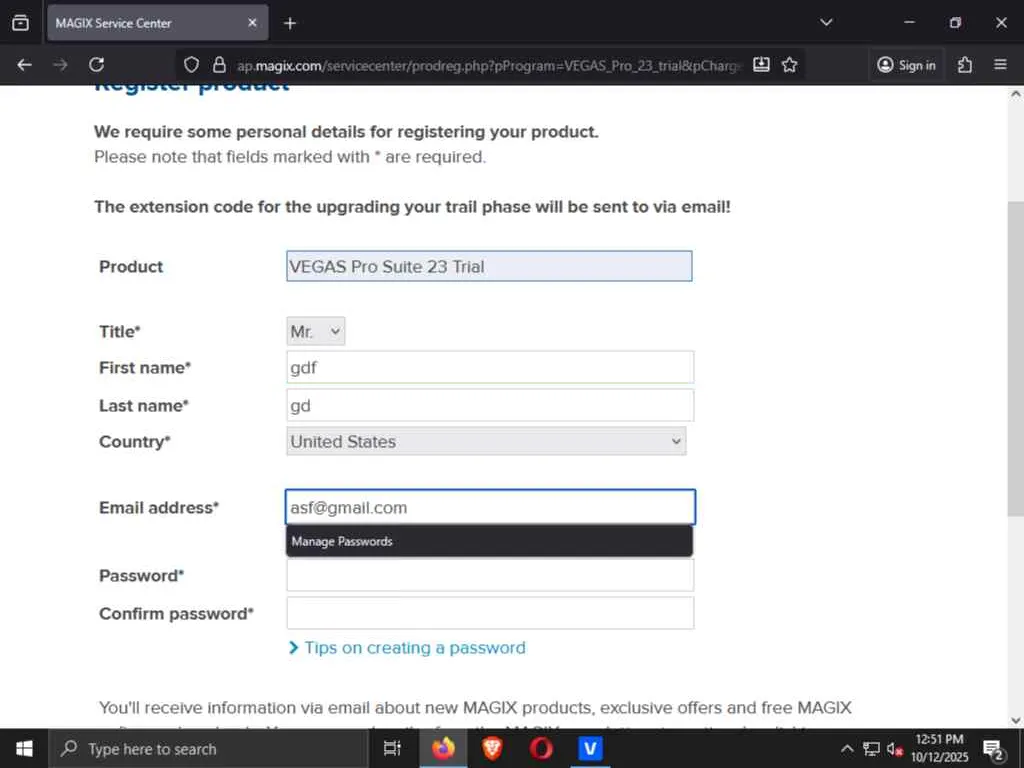Open the clock showing 12:51 PM
The width and height of the screenshot is (1024, 768).
pos(940,748)
